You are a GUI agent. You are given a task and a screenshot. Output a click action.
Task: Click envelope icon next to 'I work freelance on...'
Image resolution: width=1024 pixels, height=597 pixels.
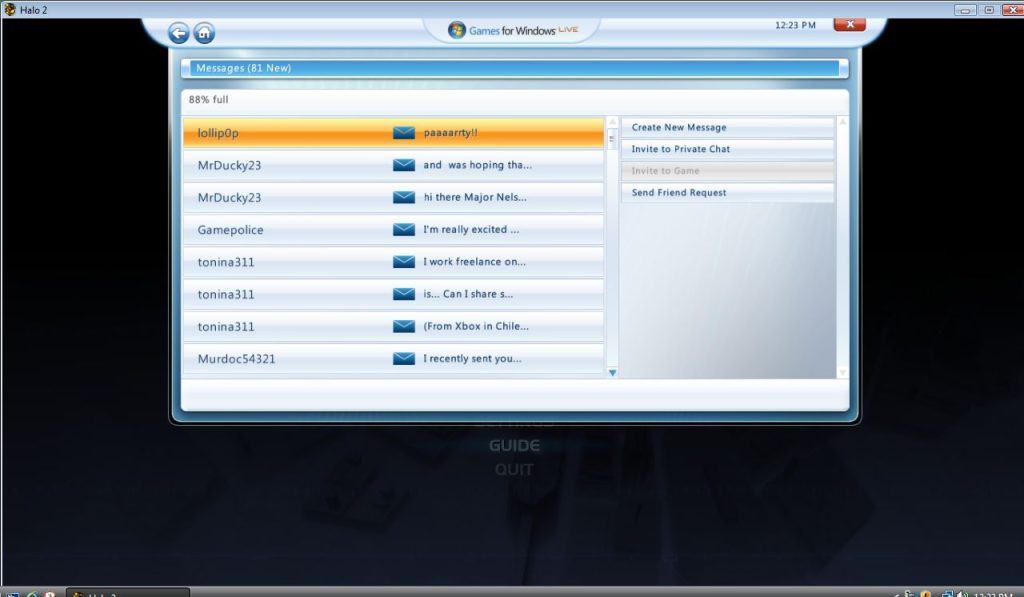(404, 262)
